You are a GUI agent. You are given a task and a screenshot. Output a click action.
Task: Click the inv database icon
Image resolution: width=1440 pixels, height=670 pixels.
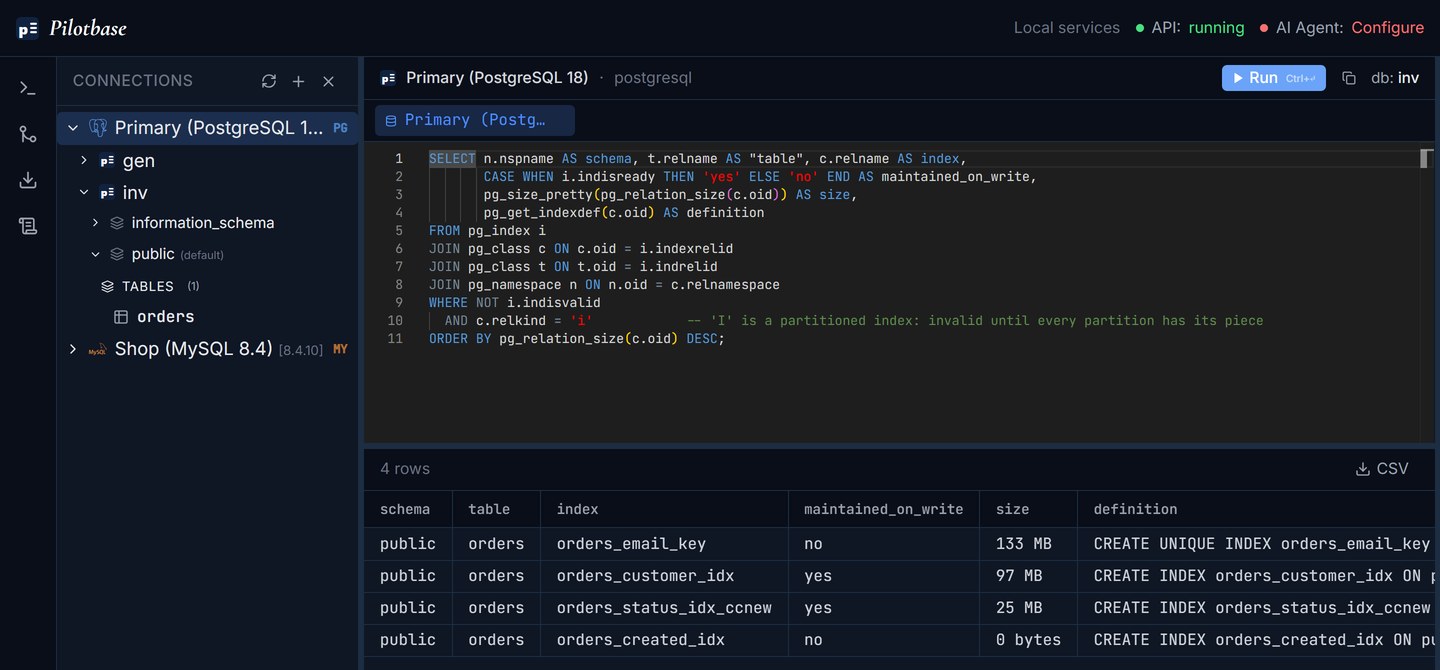pyautogui.click(x=107, y=193)
